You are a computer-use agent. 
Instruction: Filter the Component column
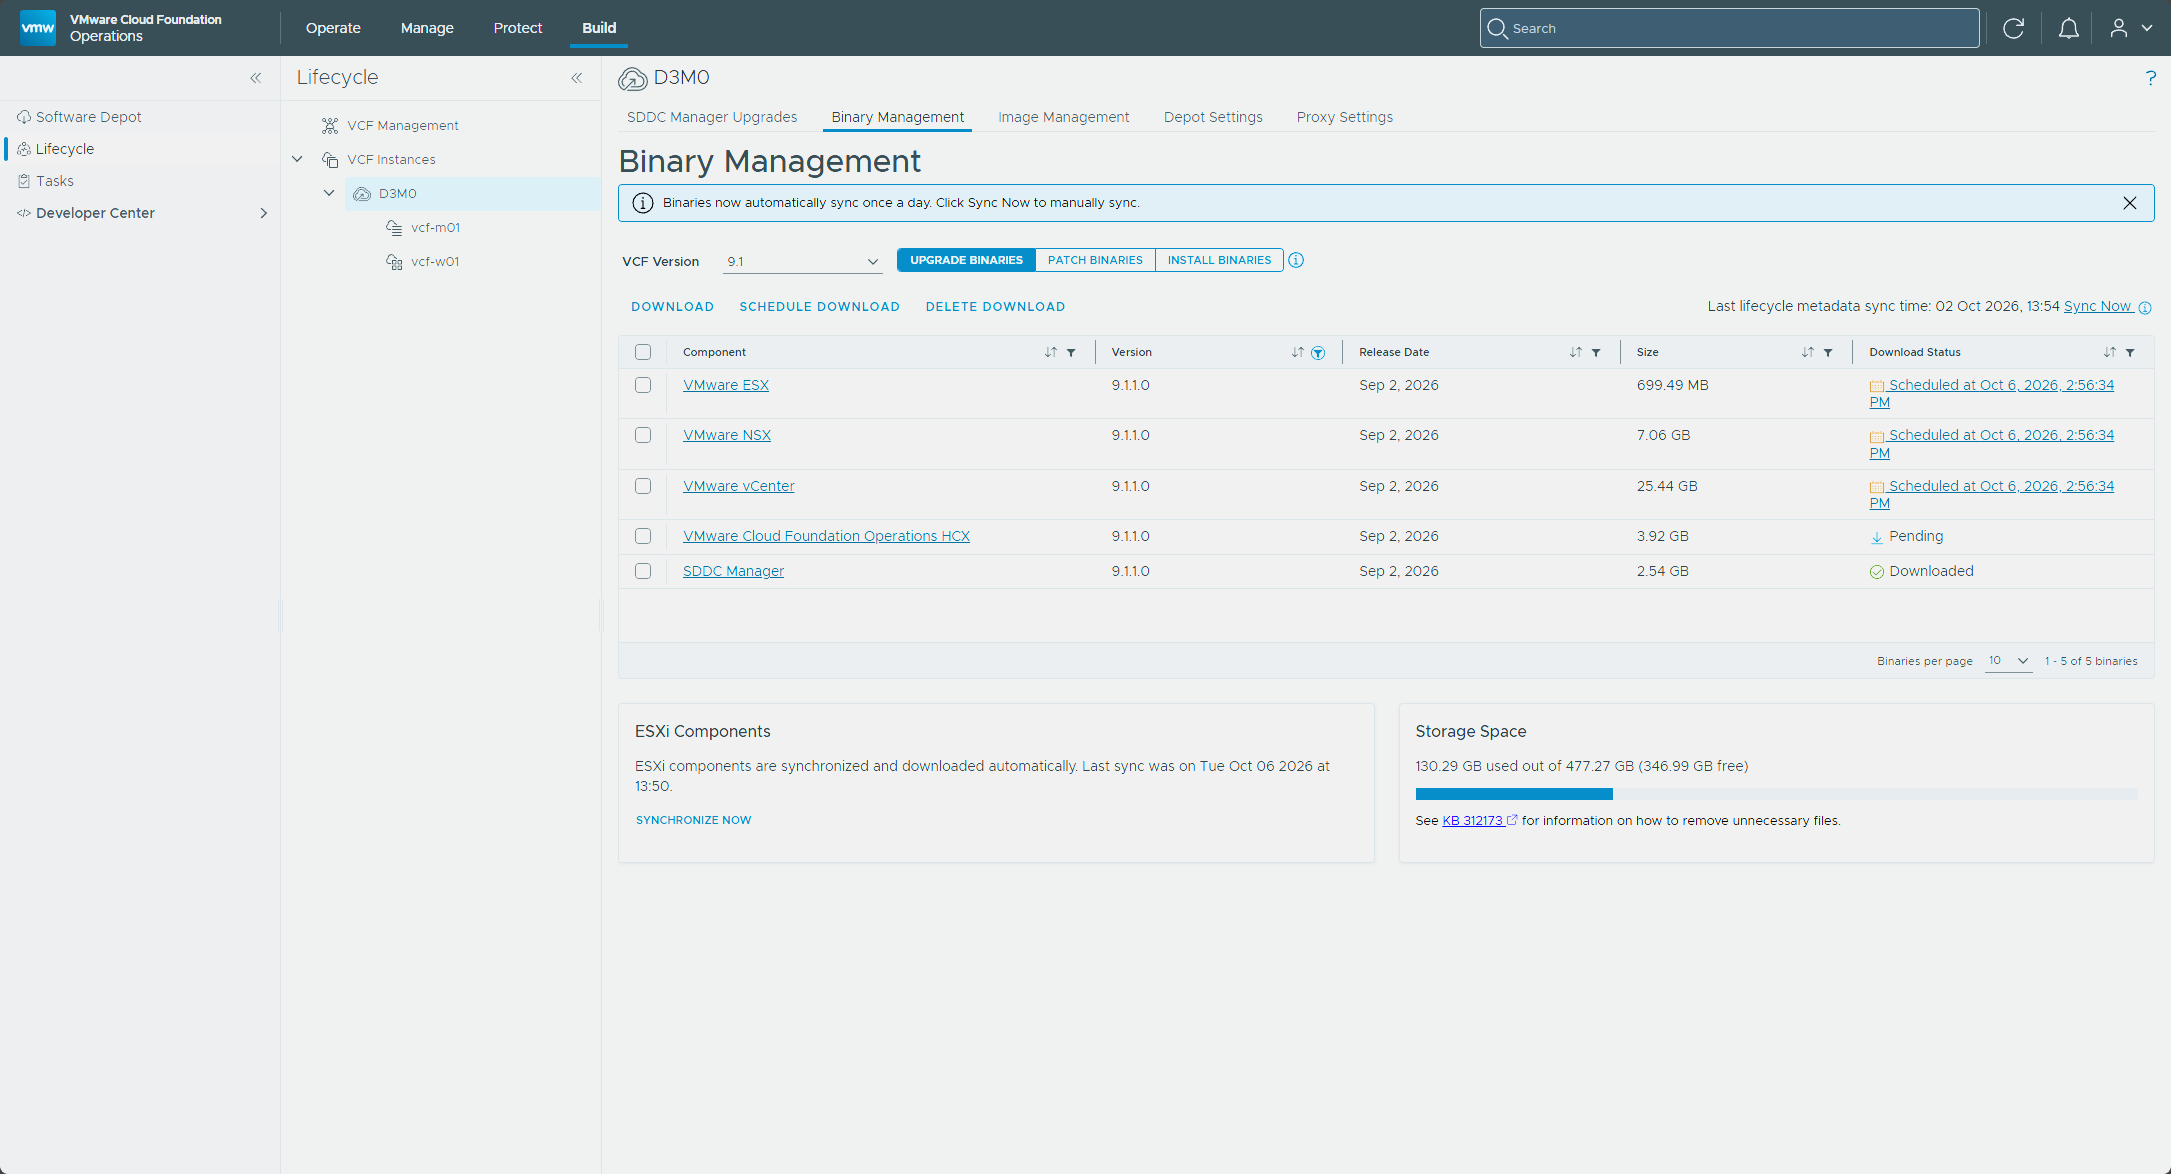[x=1071, y=352]
